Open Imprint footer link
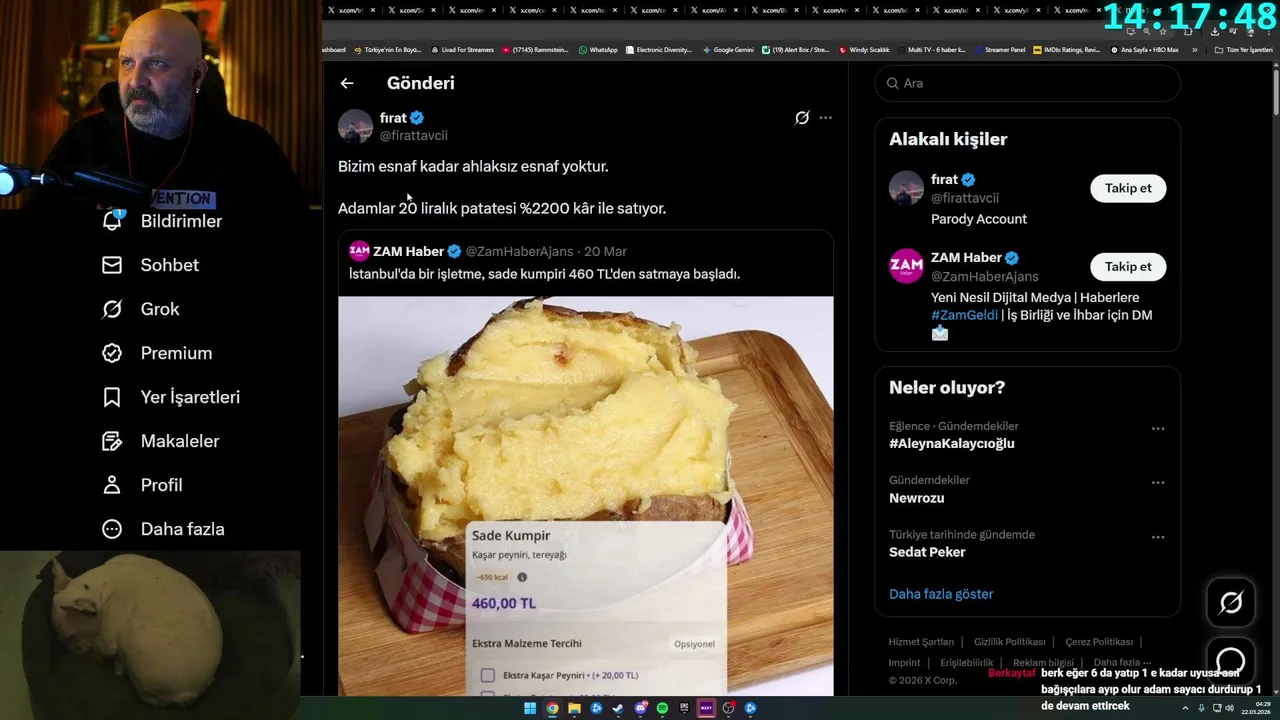This screenshot has width=1280, height=720. [x=904, y=662]
